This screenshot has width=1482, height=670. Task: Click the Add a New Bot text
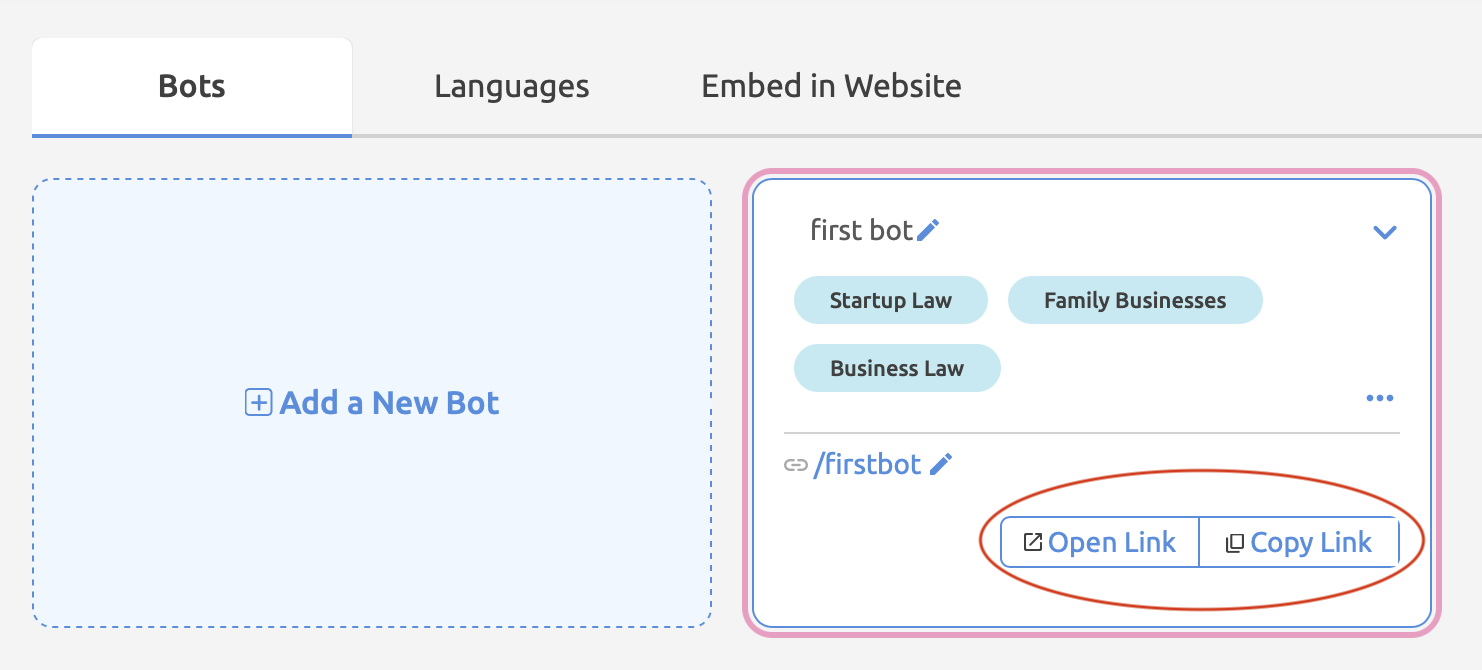click(x=389, y=403)
